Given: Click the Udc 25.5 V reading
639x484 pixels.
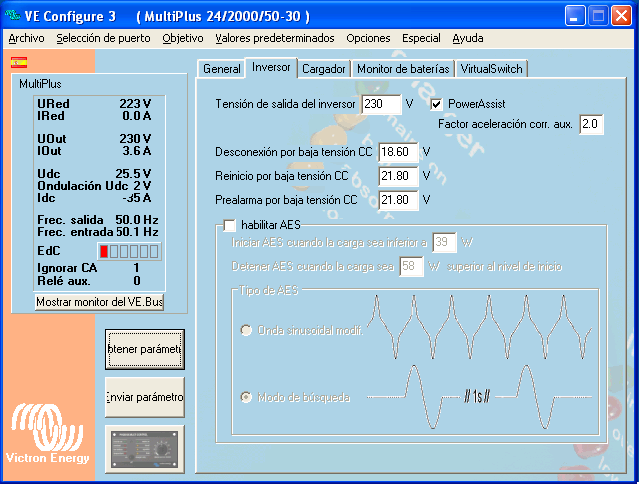Looking at the screenshot, I should coord(94,174).
